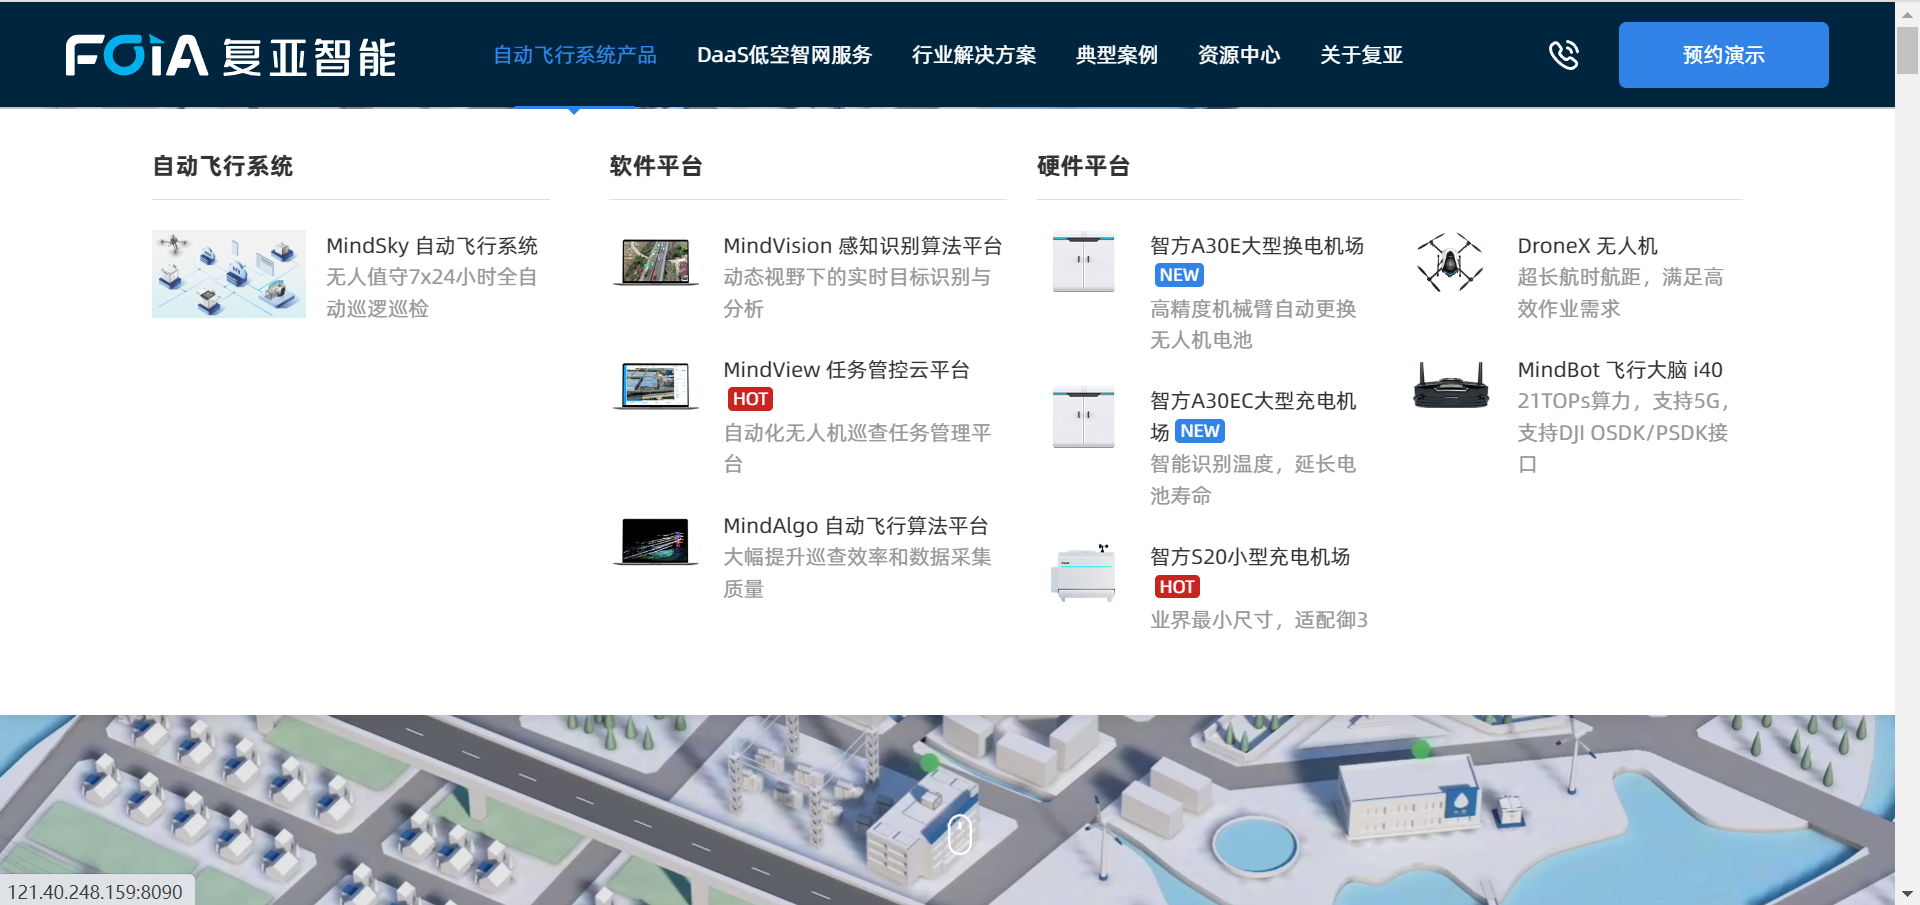The width and height of the screenshot is (1920, 905).
Task: Expand the 行业解决方案 menu
Action: tap(974, 55)
